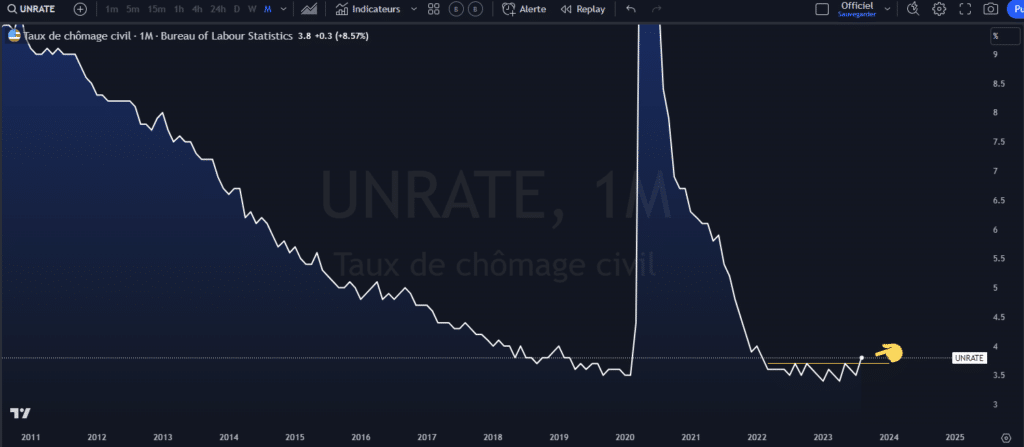1024x447 pixels.
Task: Open the area chart style icon
Action: pyautogui.click(x=310, y=9)
